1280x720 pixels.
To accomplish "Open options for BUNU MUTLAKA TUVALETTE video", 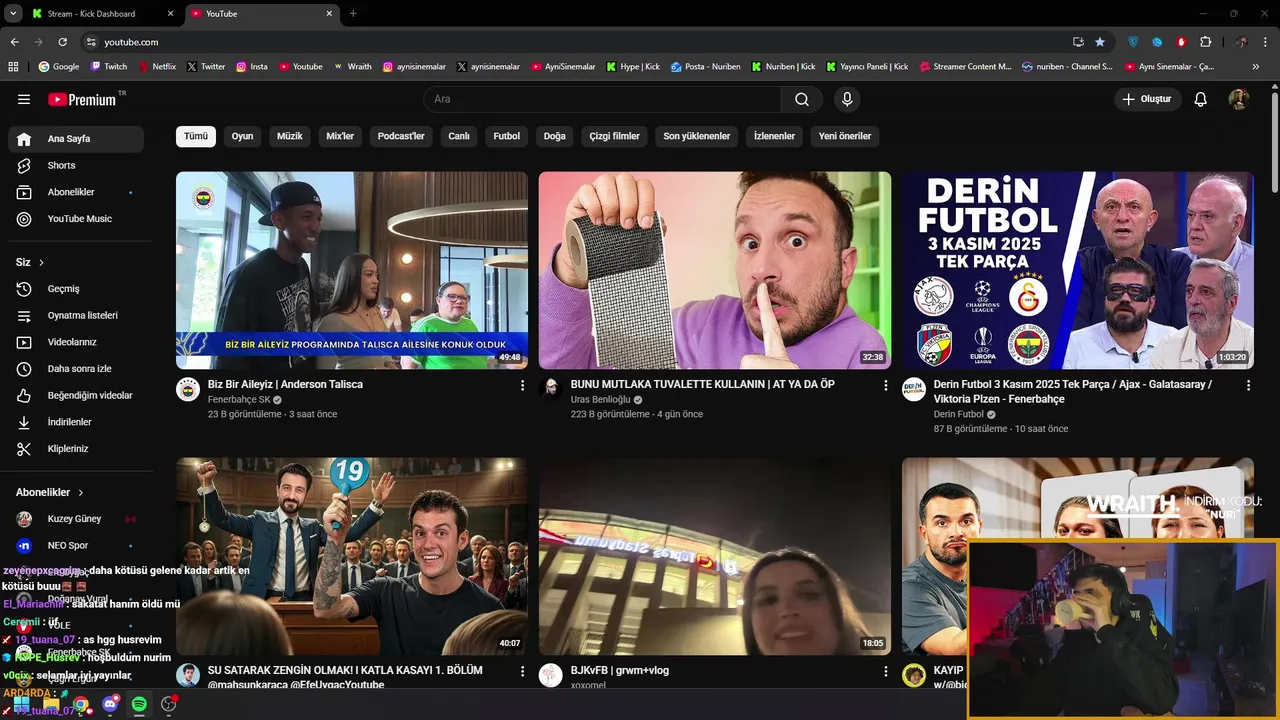I will pyautogui.click(x=885, y=385).
